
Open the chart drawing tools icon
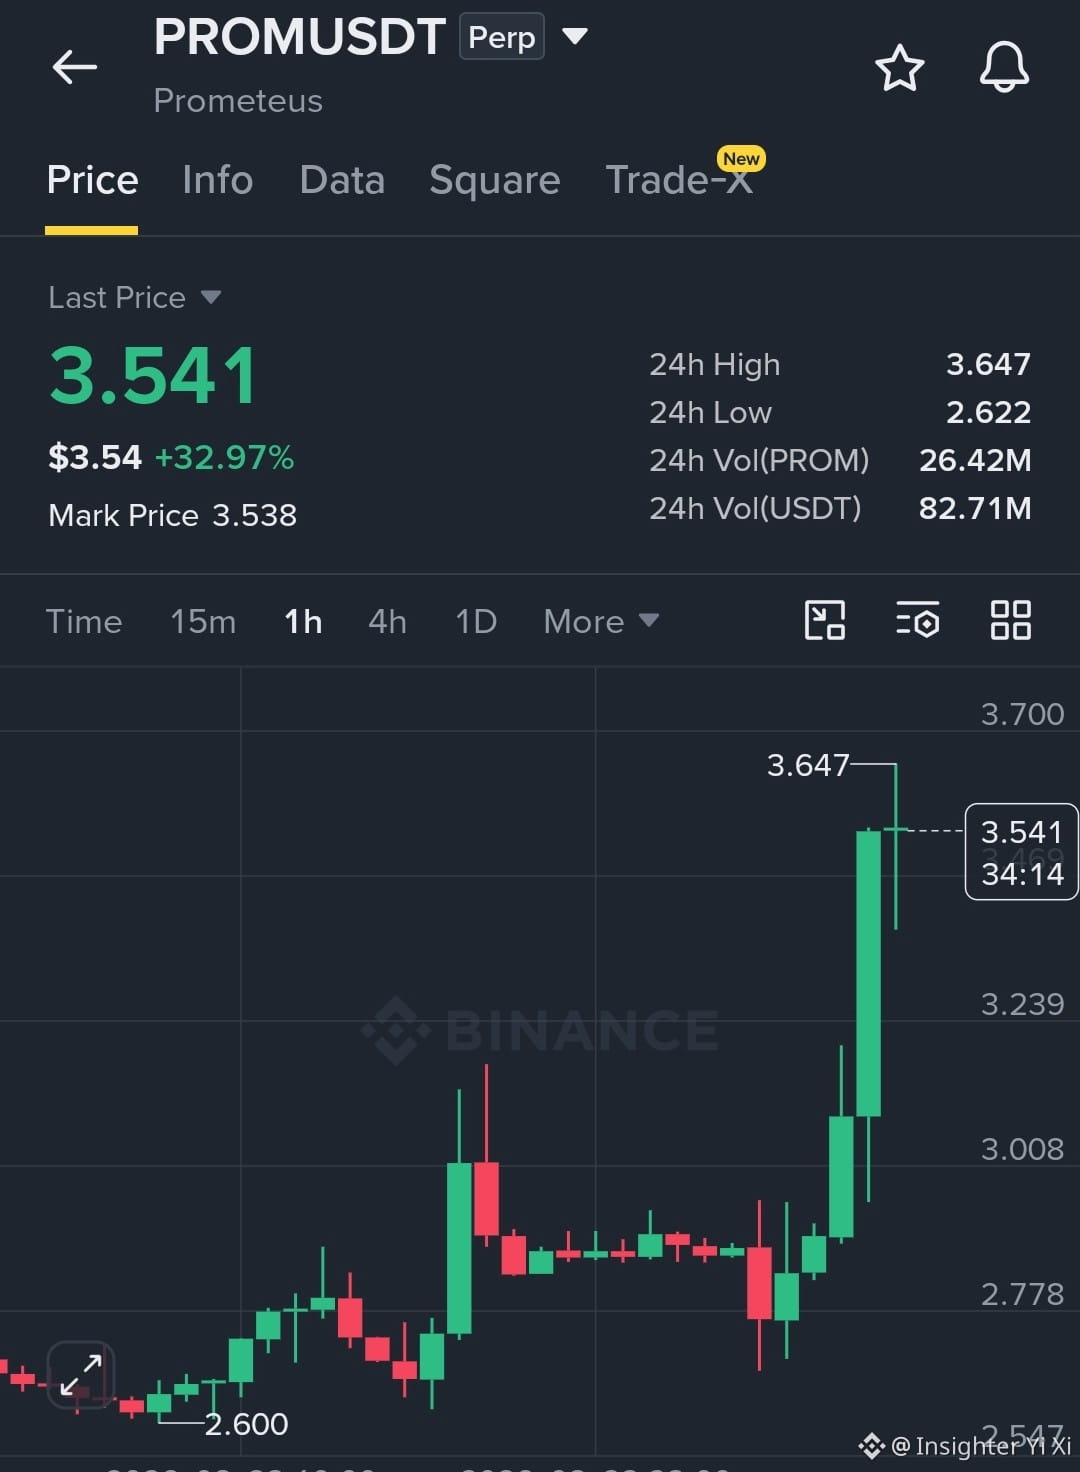(825, 620)
